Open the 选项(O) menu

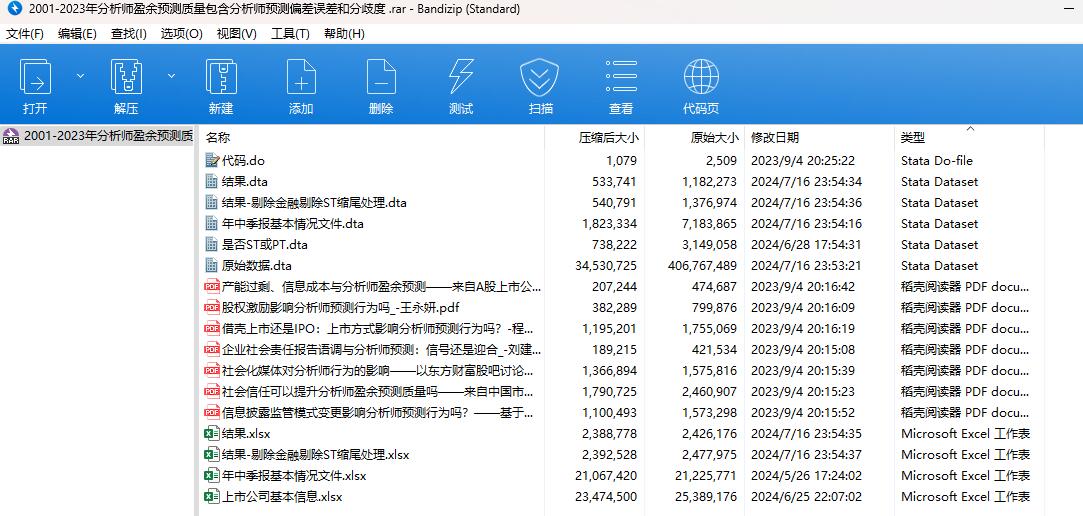coord(182,34)
